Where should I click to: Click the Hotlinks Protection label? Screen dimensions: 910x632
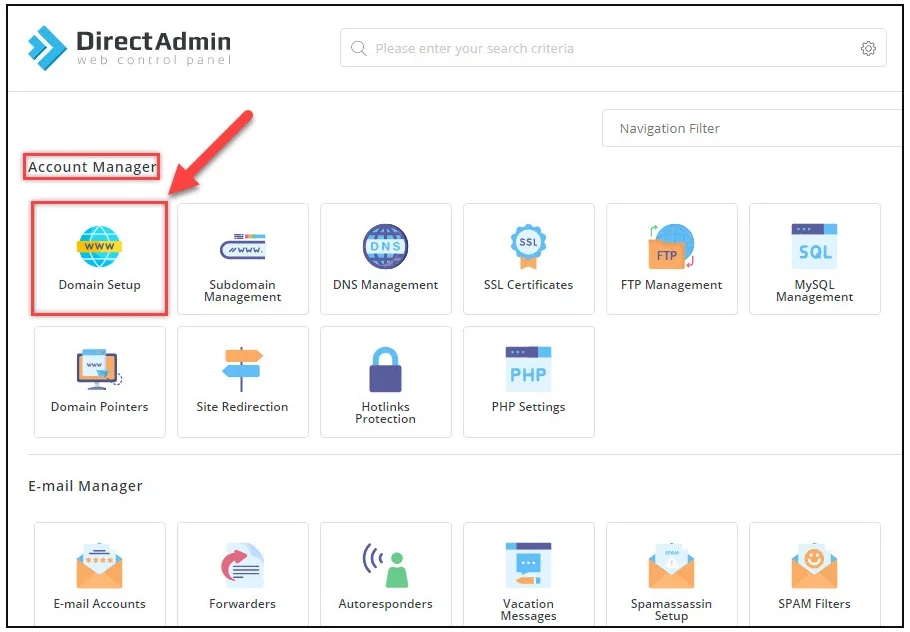click(x=385, y=413)
